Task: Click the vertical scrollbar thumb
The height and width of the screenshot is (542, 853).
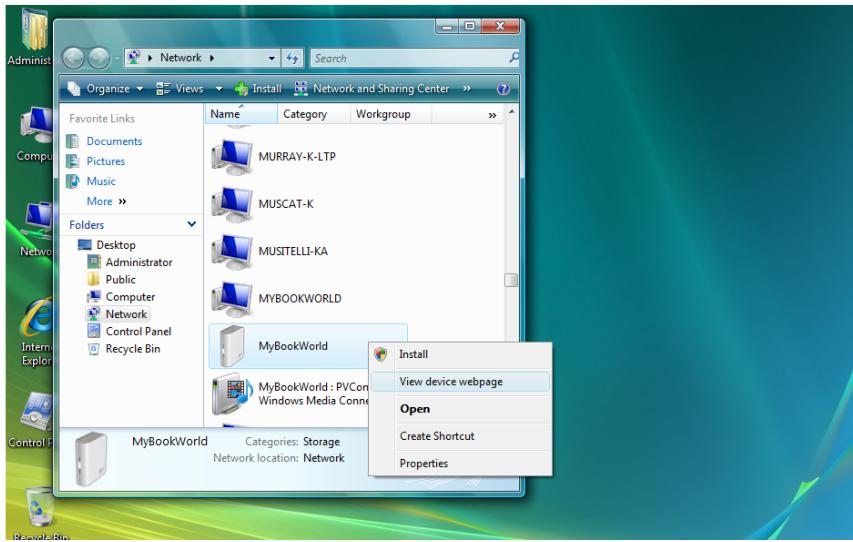Action: [511, 280]
